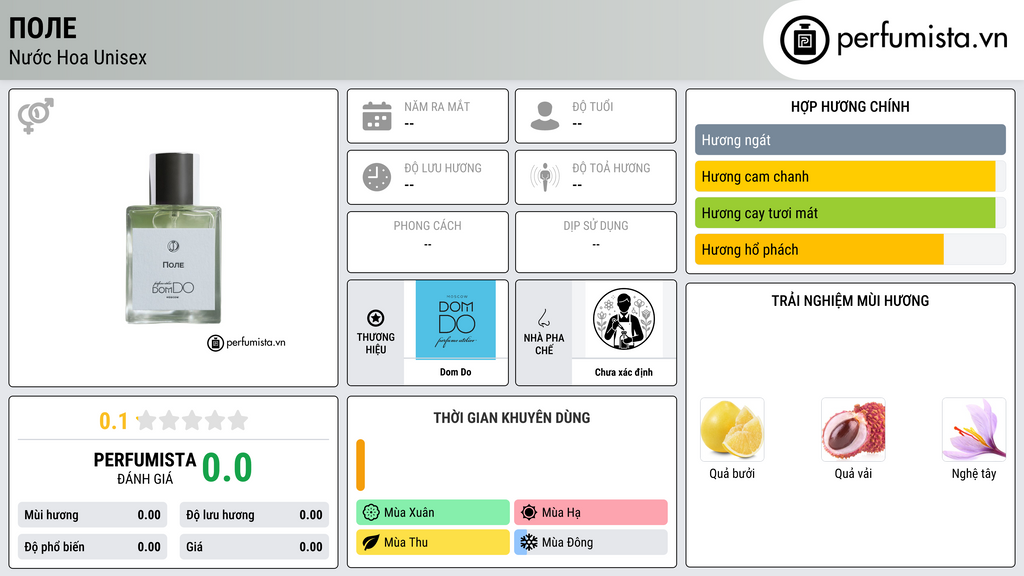The width and height of the screenshot is (1024, 576).
Task: Click the star badge icon above Thương hiệu
Action: (x=376, y=318)
